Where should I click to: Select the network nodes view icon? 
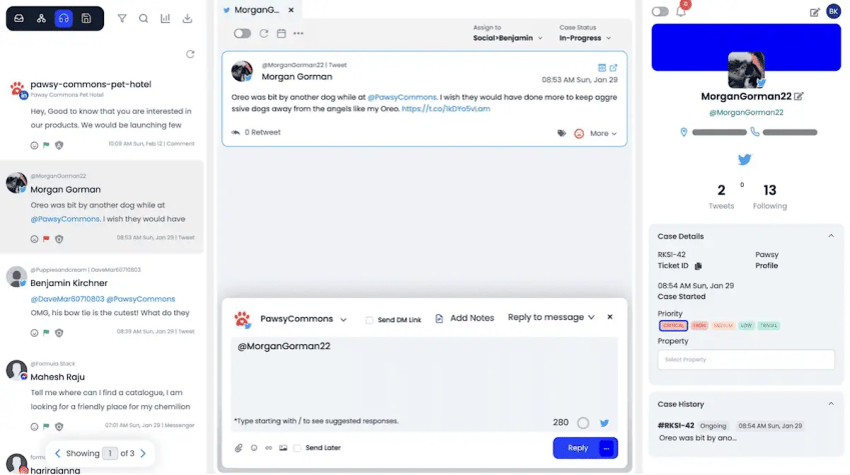coord(41,18)
